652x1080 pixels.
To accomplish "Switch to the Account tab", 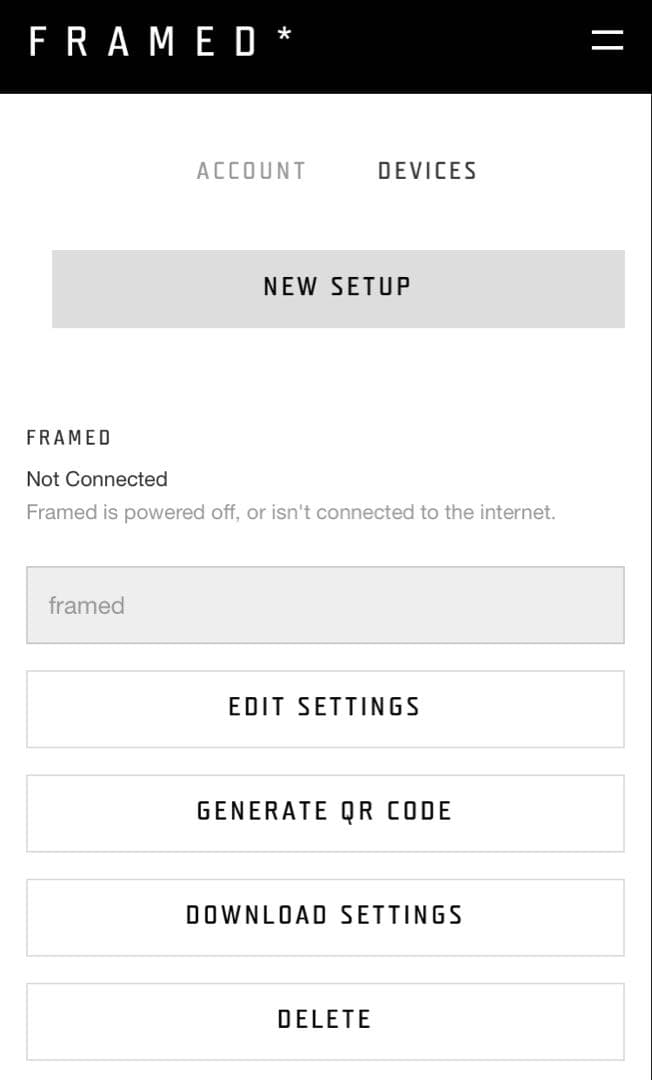I will tap(251, 171).
